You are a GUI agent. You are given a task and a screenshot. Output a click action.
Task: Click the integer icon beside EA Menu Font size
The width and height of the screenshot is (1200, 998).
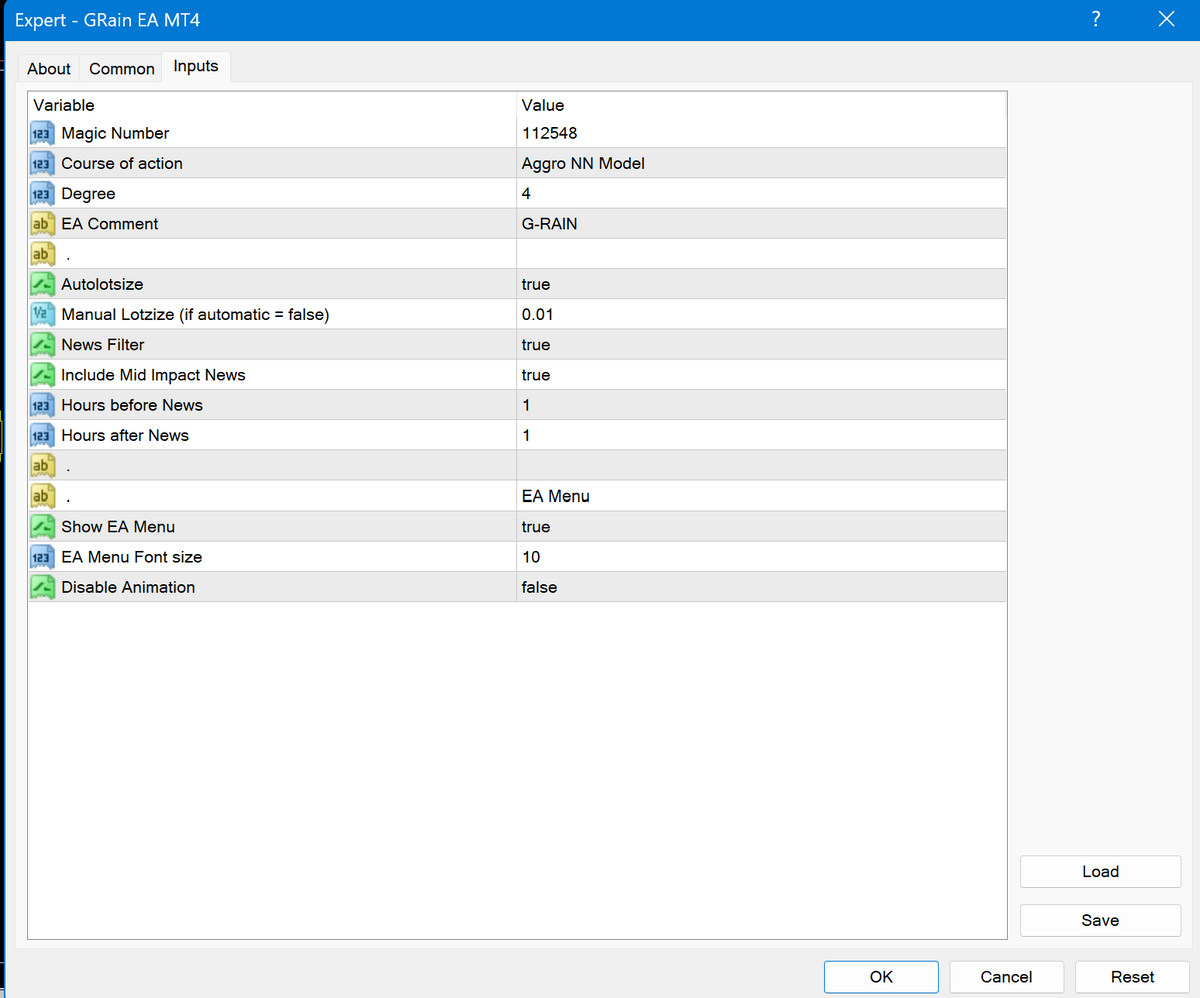tap(42, 557)
